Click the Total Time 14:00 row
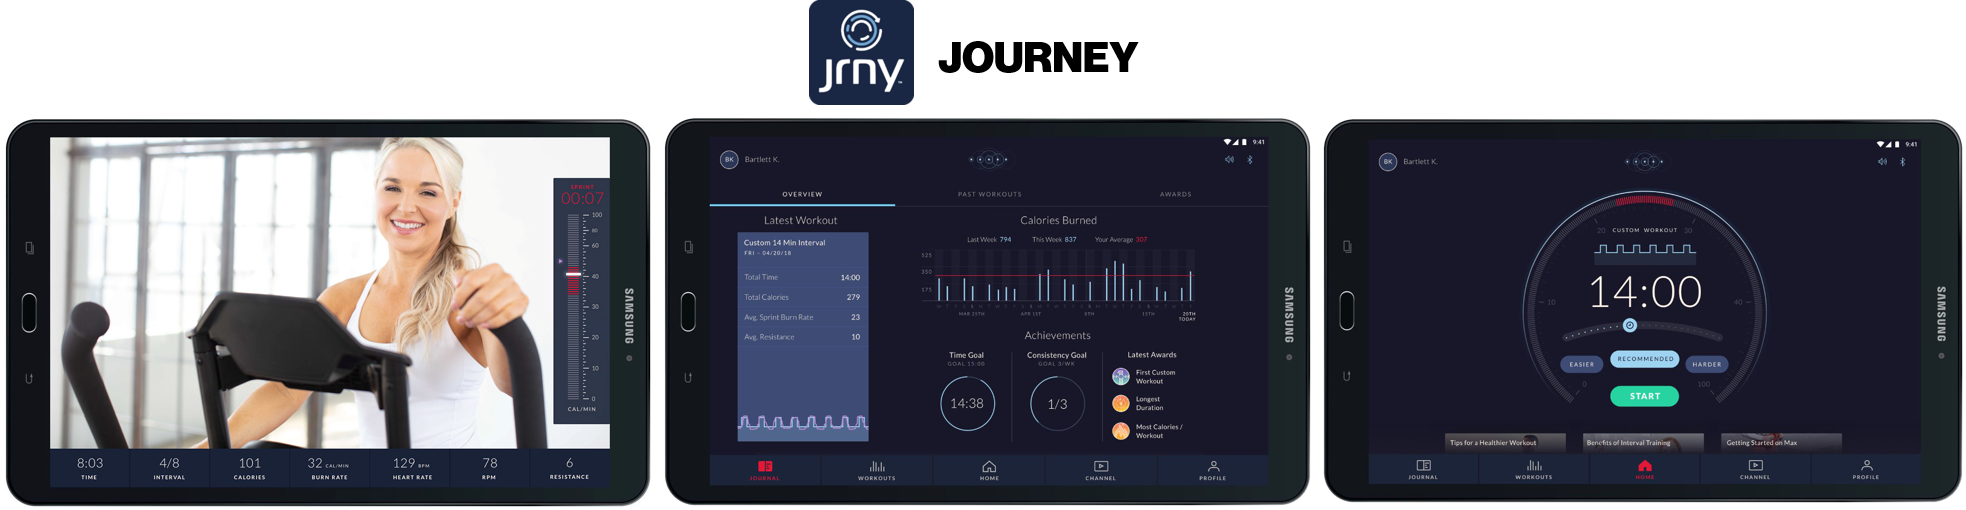 tap(802, 277)
